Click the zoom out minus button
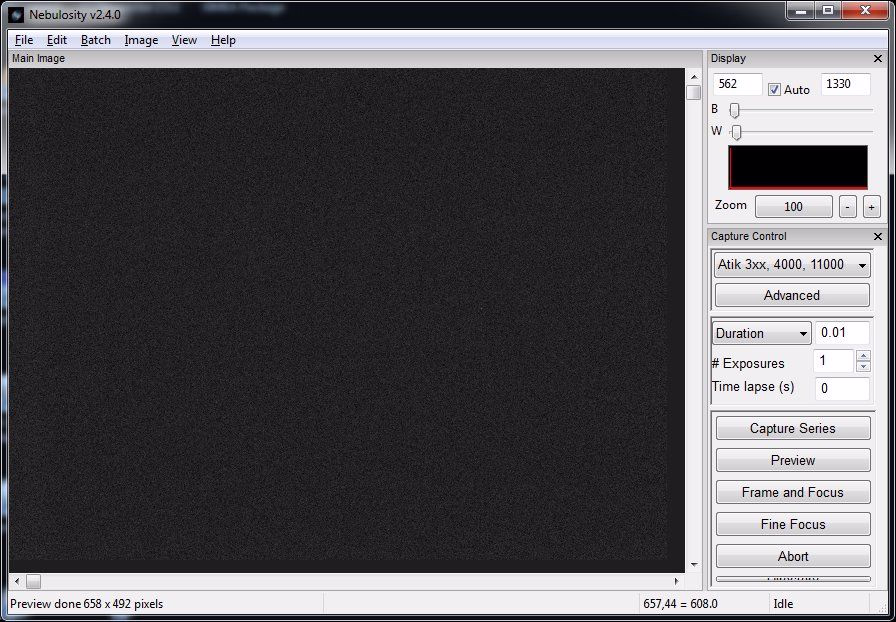Viewport: 896px width, 622px height. (x=847, y=207)
